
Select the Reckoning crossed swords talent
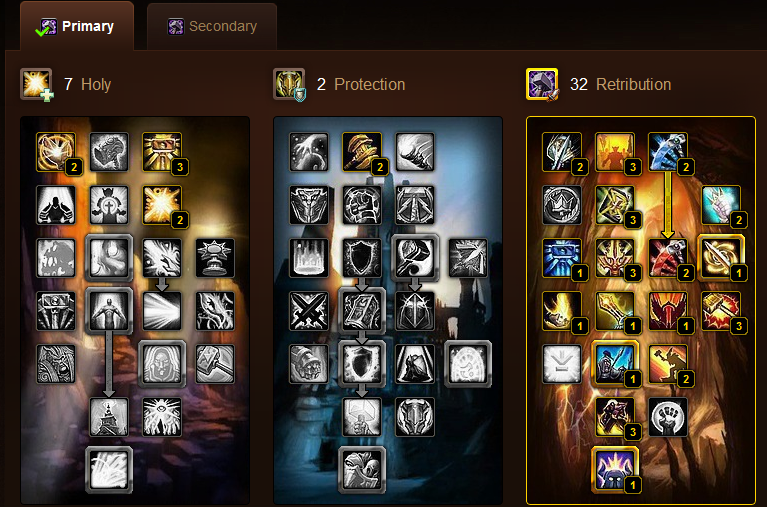[x=309, y=311]
